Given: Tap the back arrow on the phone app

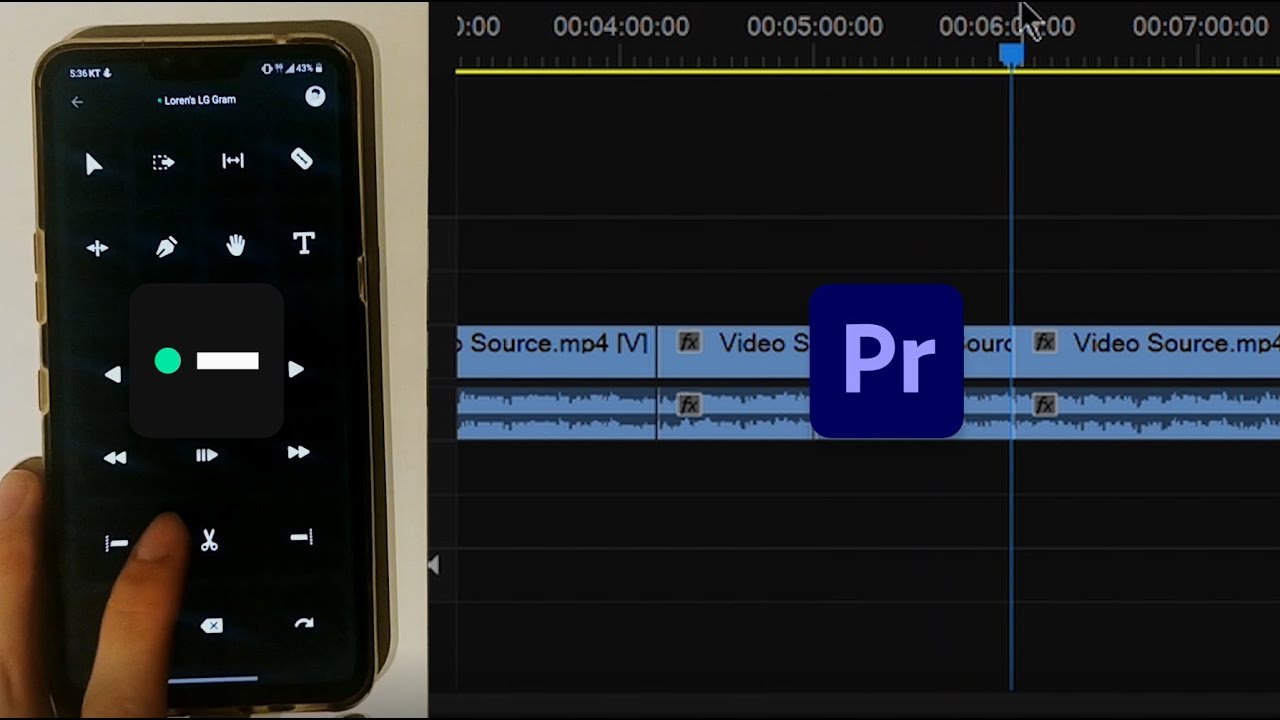Looking at the screenshot, I should tap(77, 102).
